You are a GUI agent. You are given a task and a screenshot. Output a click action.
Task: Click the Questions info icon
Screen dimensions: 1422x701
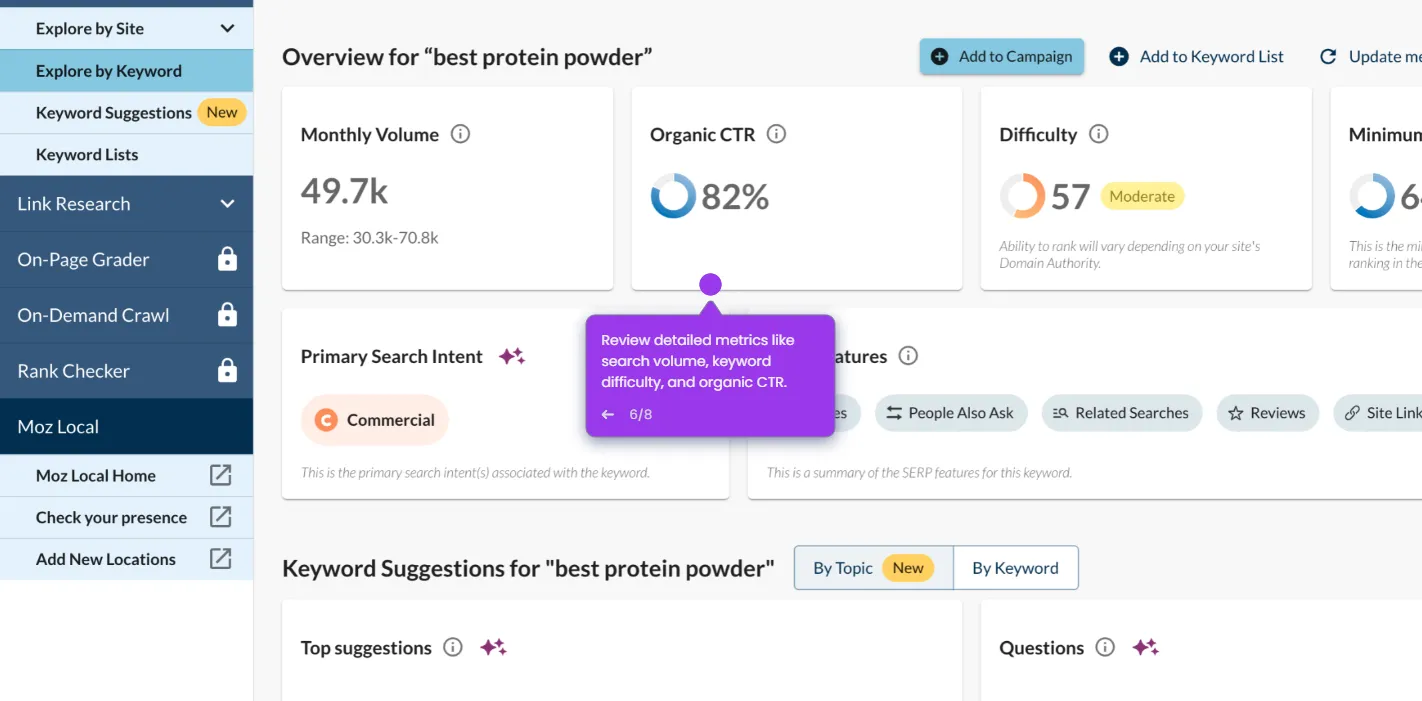pos(1105,647)
